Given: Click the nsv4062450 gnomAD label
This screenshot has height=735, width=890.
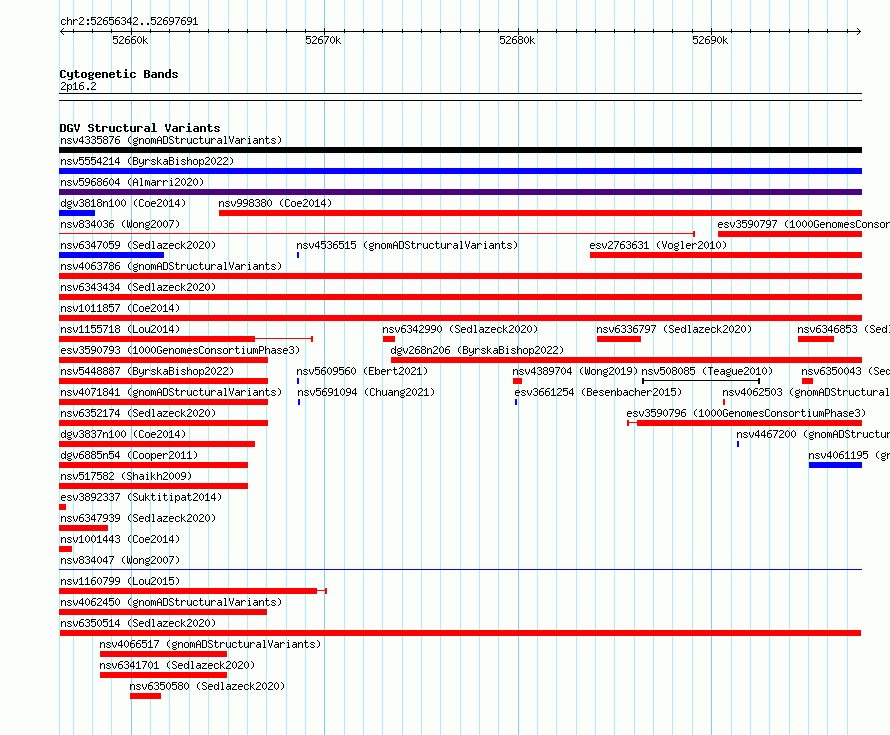Looking at the screenshot, I should coord(171,602).
